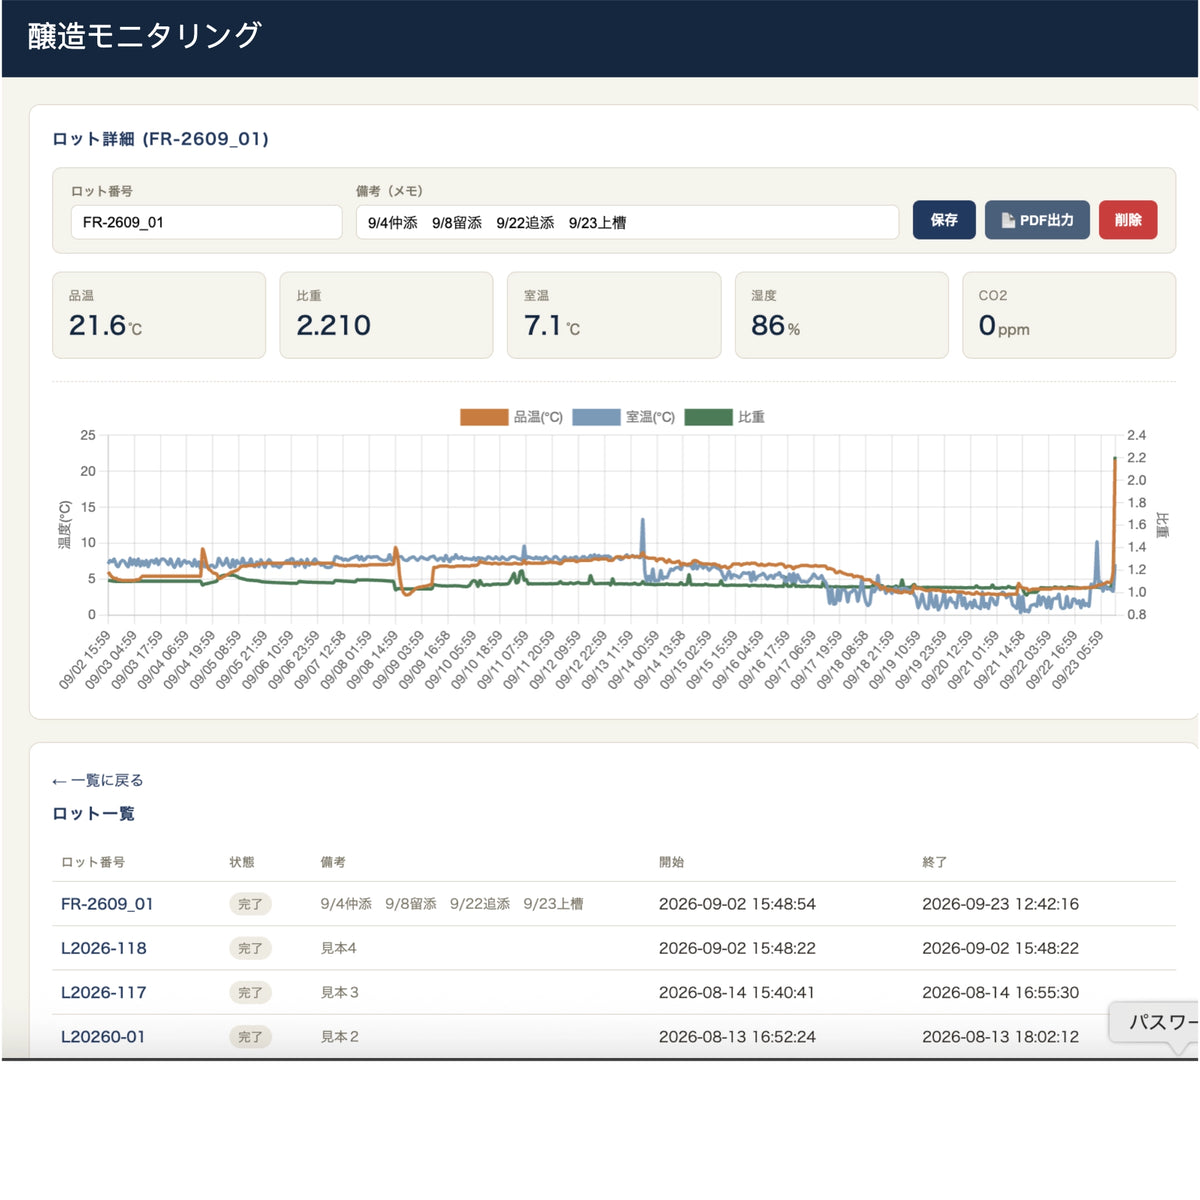
Task: Click 見本4 remark cell
Action: pyautogui.click(x=338, y=948)
